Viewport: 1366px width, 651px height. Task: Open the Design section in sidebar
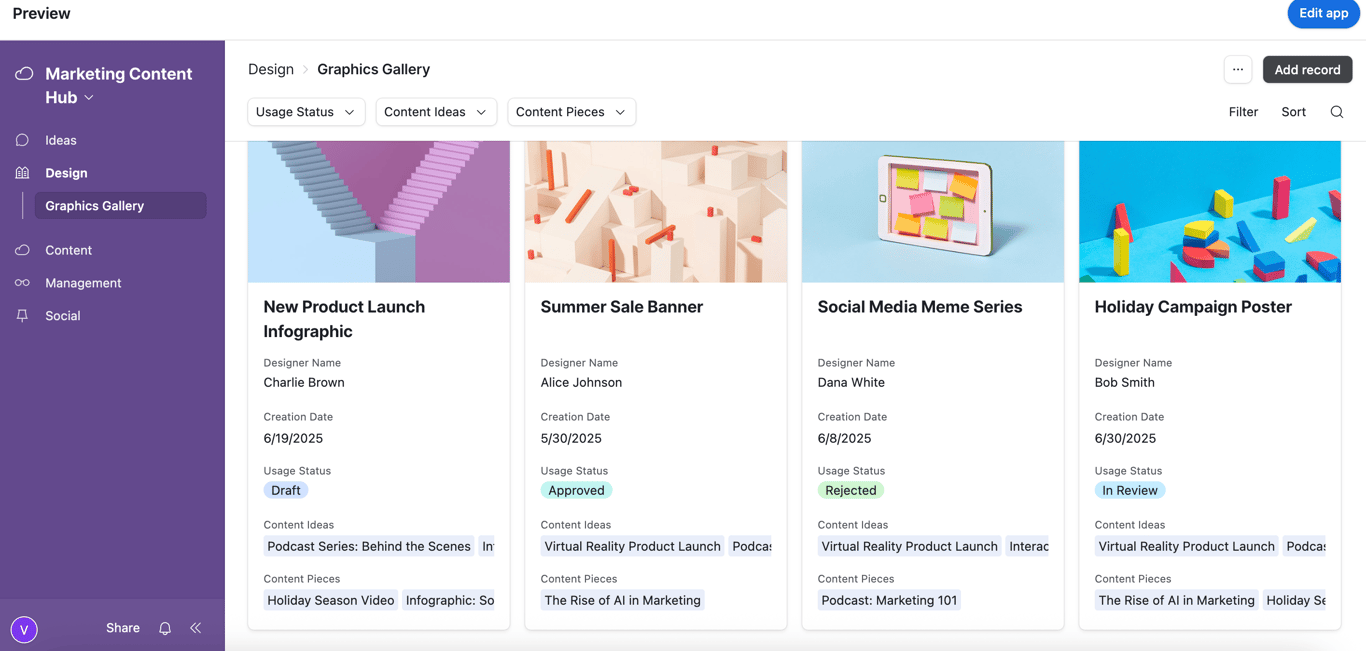point(66,173)
